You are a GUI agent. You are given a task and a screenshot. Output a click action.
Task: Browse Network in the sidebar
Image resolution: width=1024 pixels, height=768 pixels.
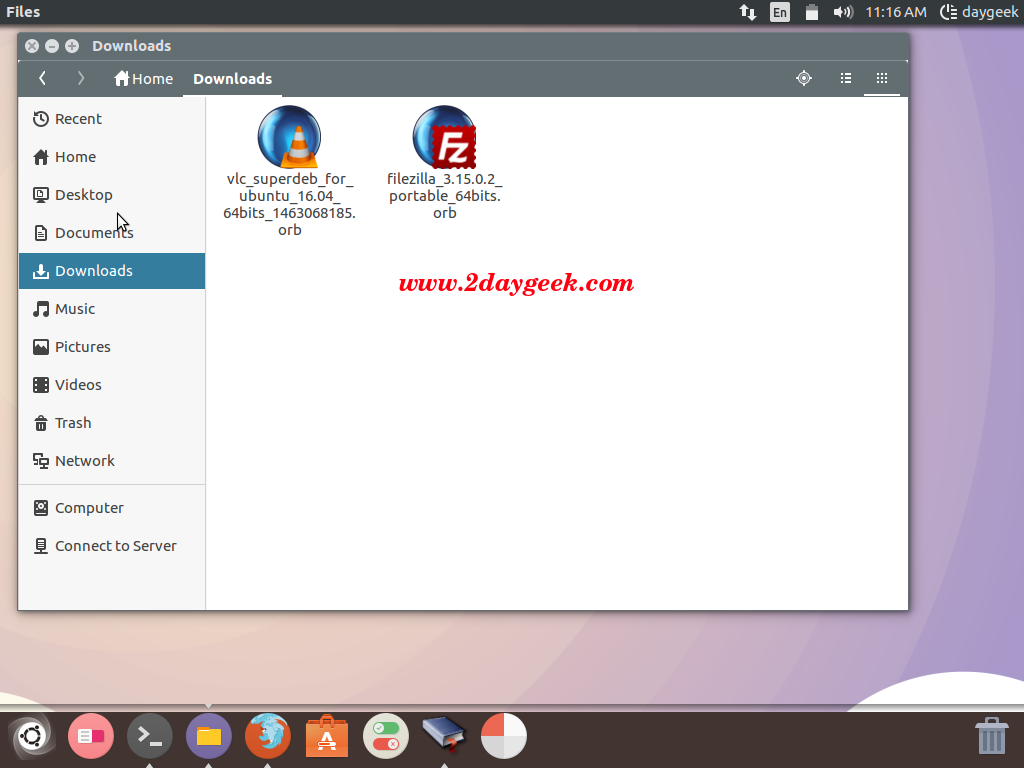point(112,461)
